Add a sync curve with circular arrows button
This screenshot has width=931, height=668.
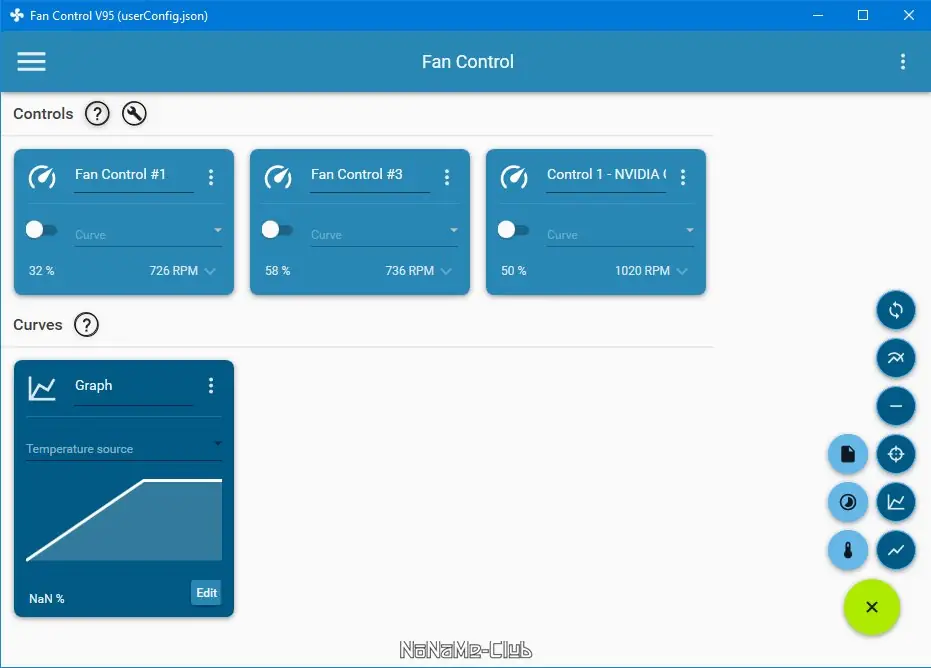[895, 310]
